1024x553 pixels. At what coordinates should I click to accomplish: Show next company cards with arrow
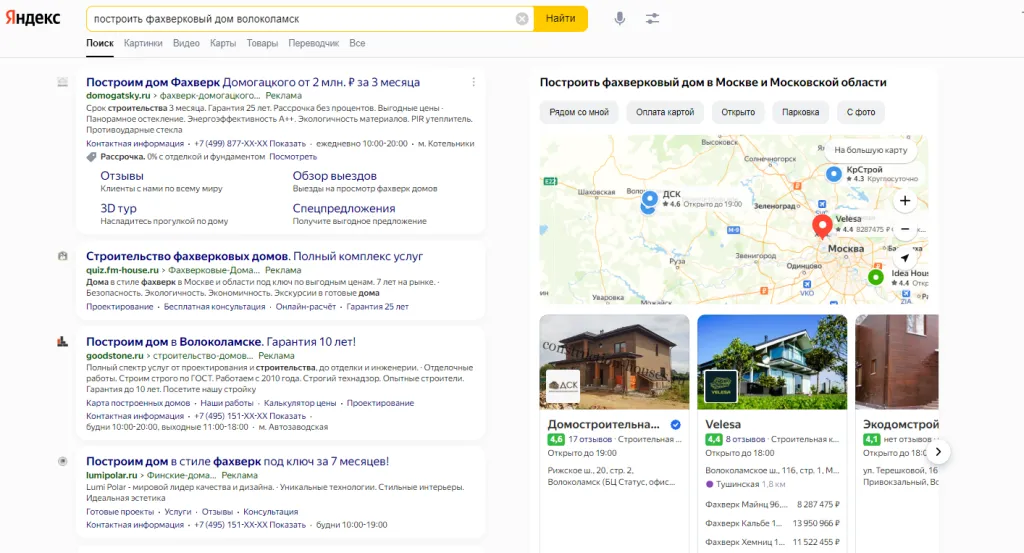[x=938, y=452]
